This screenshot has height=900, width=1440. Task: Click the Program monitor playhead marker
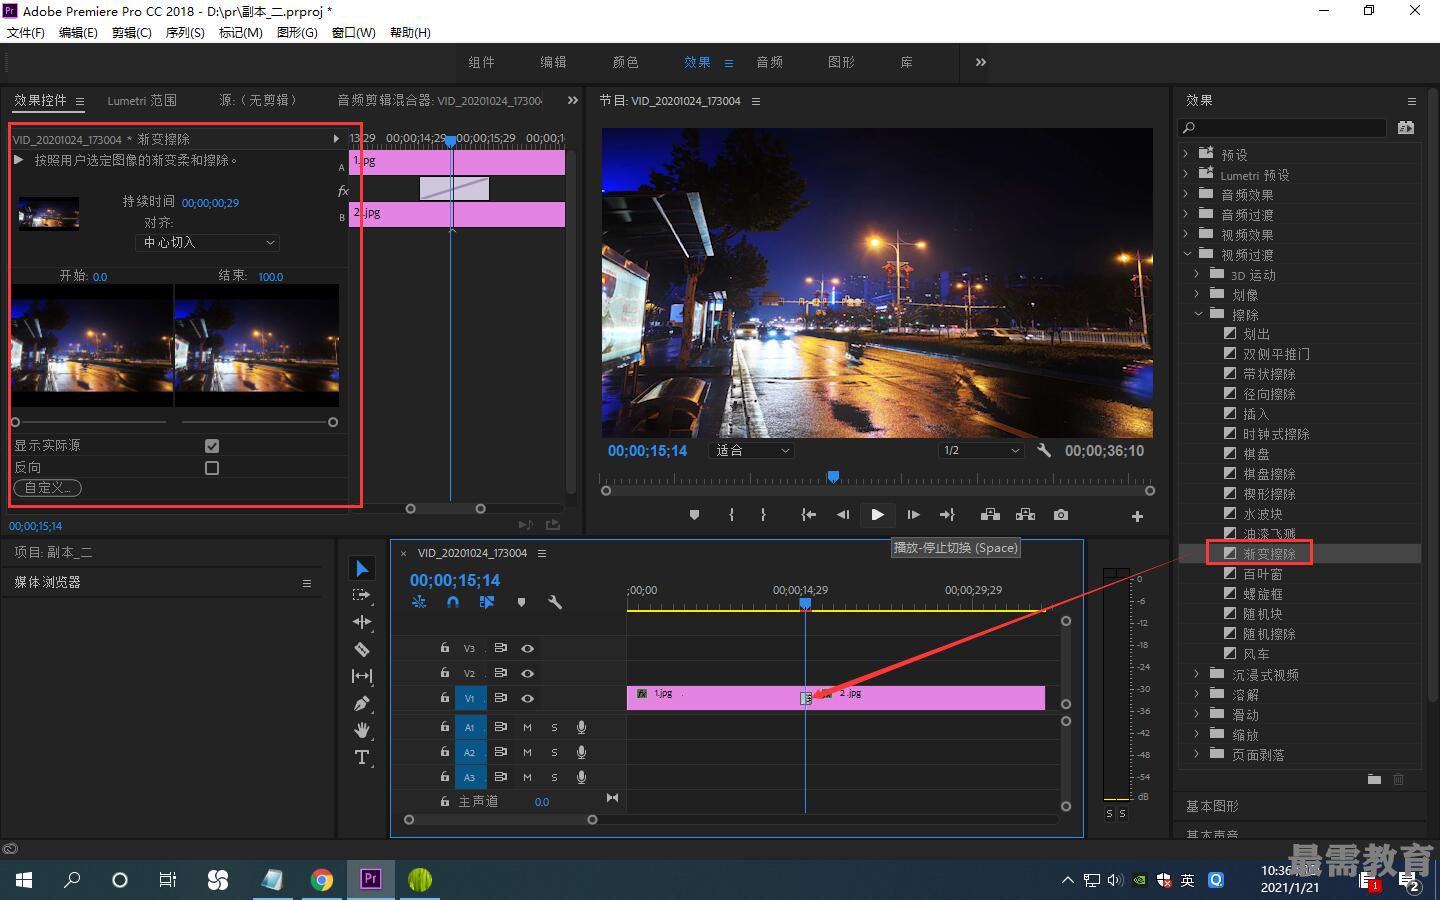click(x=833, y=477)
